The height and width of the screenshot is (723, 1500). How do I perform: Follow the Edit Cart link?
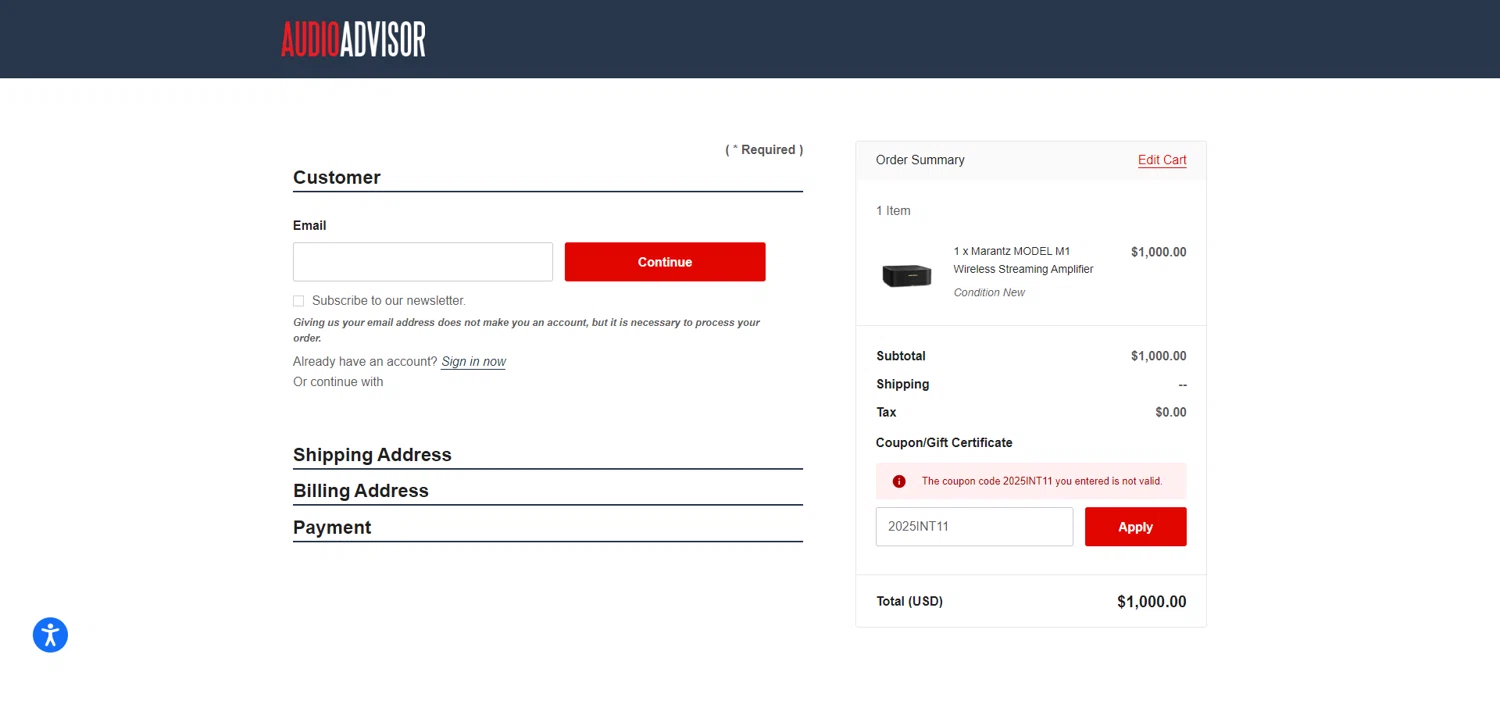pyautogui.click(x=1162, y=160)
